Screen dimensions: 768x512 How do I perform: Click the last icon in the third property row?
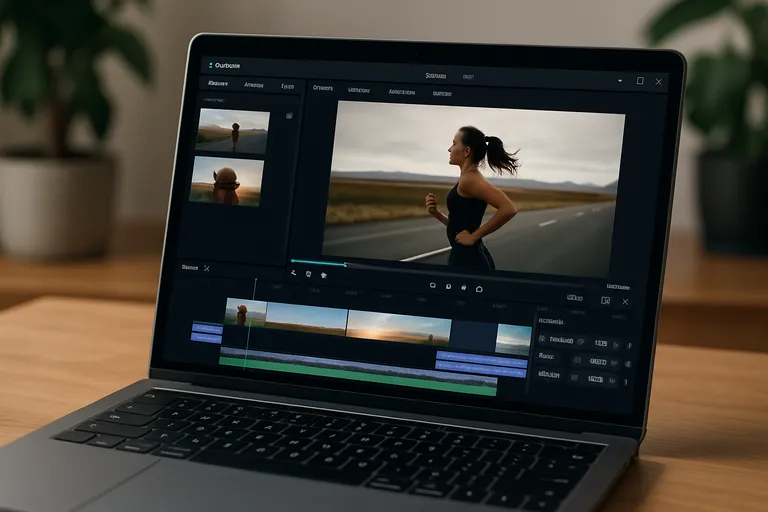coord(625,382)
